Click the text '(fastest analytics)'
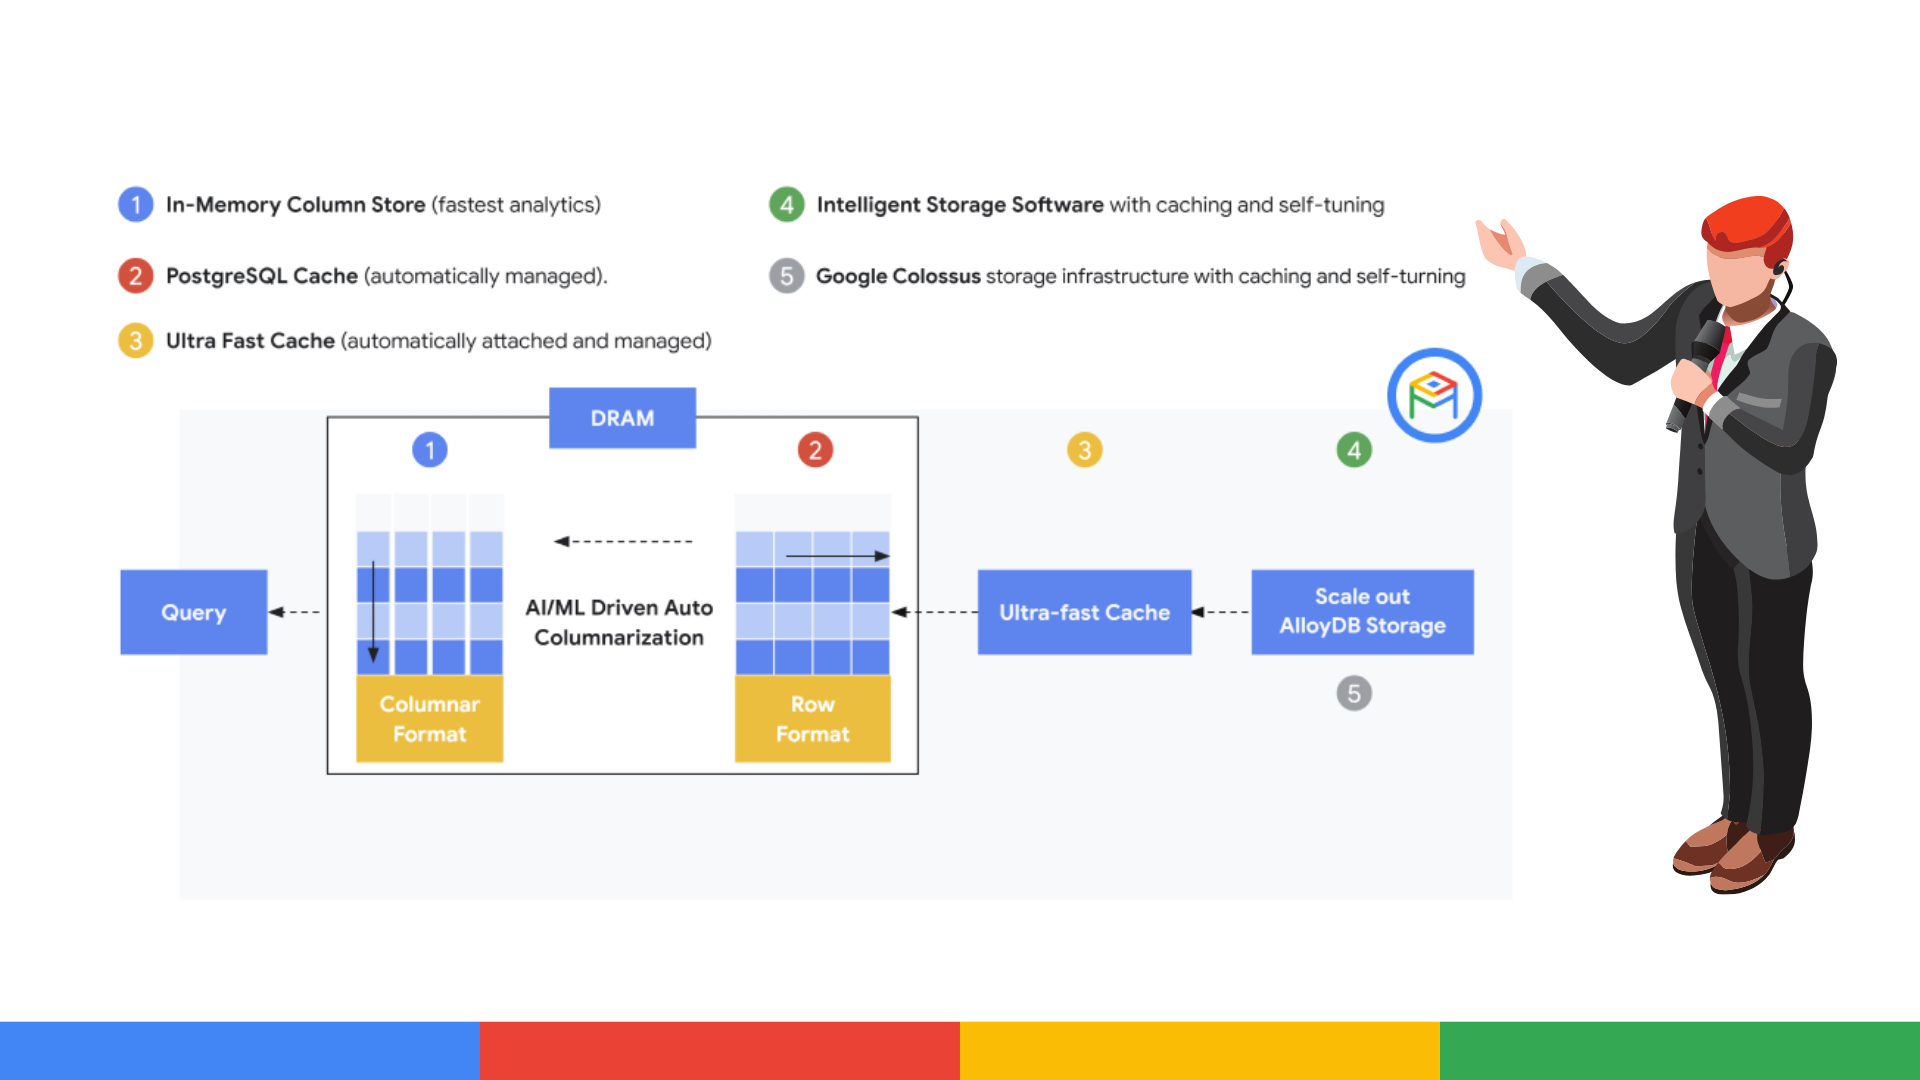 click(516, 205)
